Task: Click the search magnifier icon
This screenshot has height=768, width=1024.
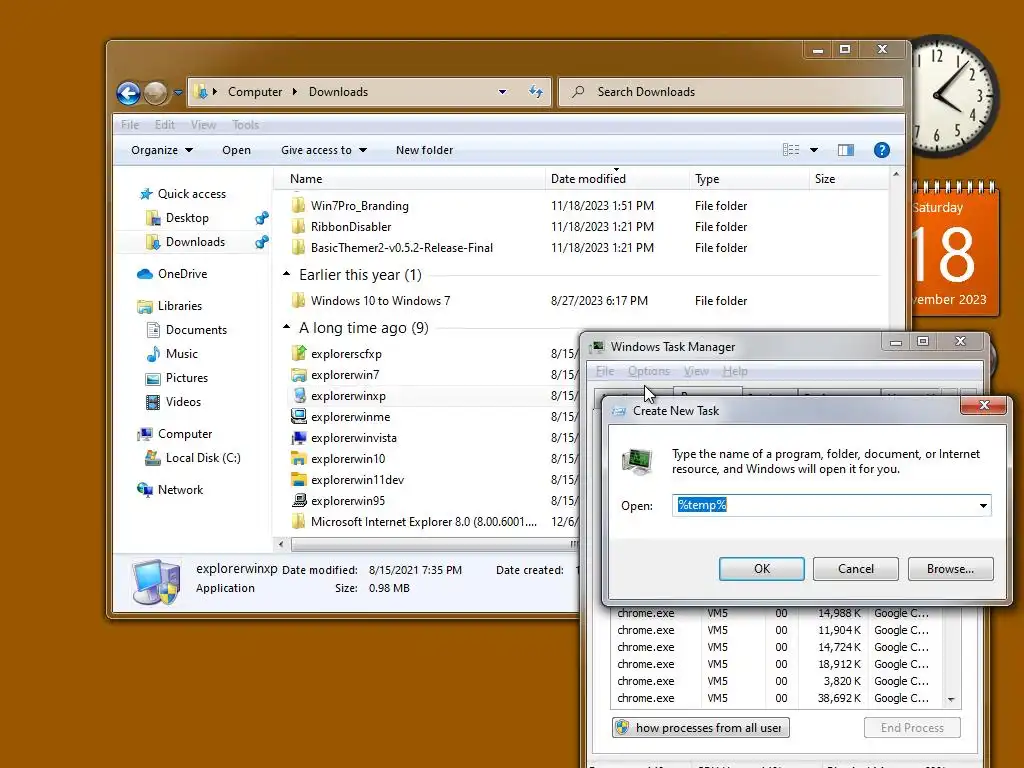Action: (578, 91)
